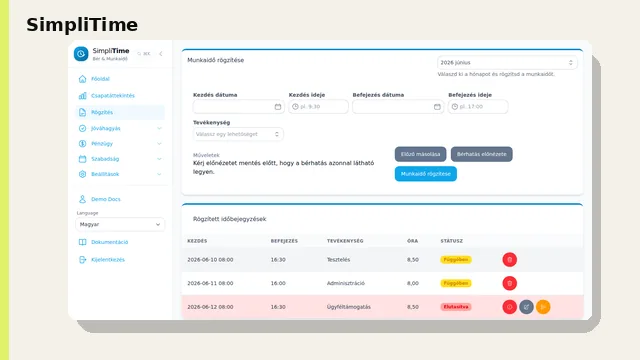
Task: Select the Rögzítés menu item
Action: coord(120,112)
